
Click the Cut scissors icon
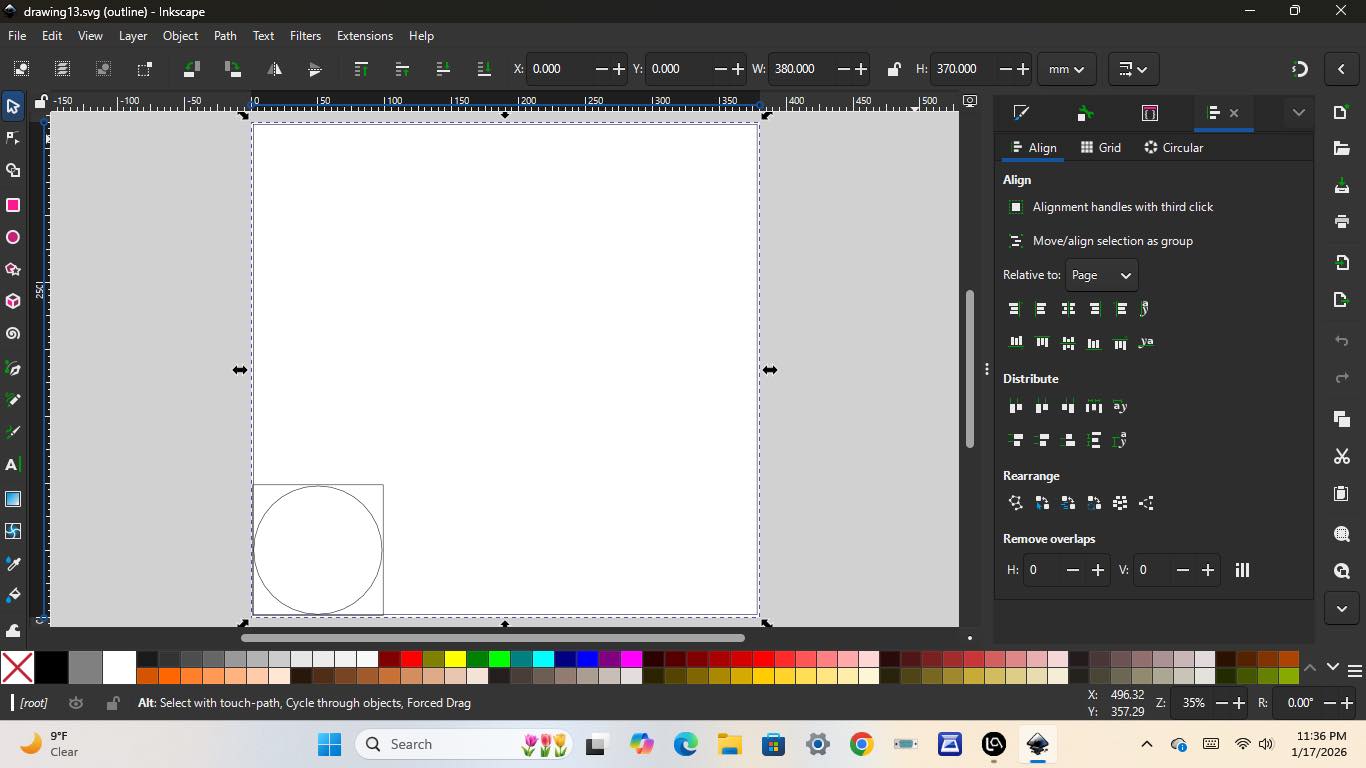coord(1342,457)
